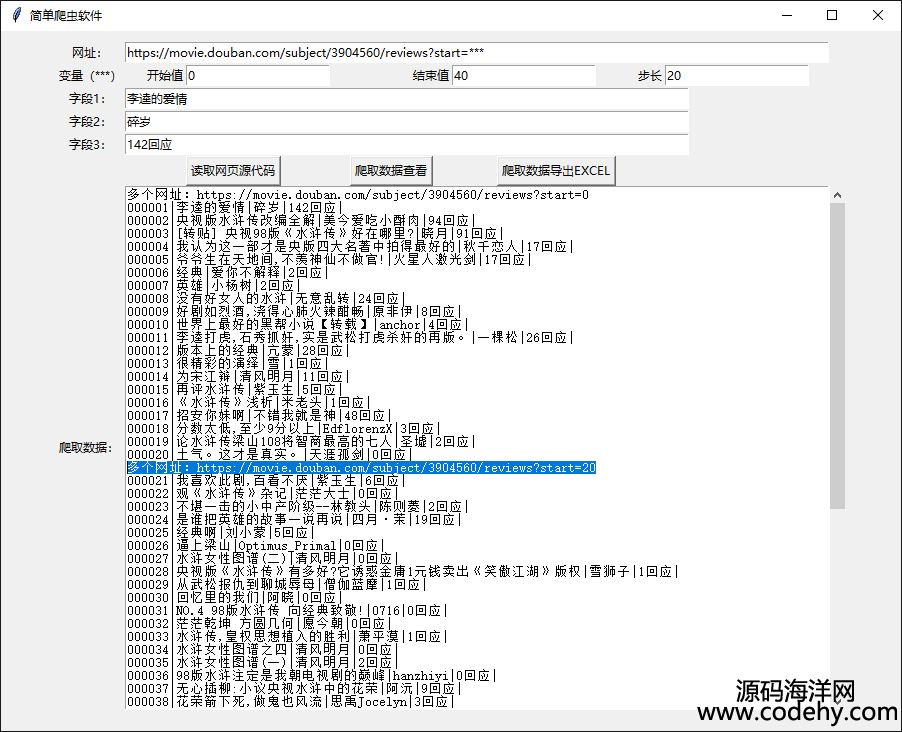Focus the 结束值 input containing 40
The image size is (902, 732).
(x=522, y=76)
